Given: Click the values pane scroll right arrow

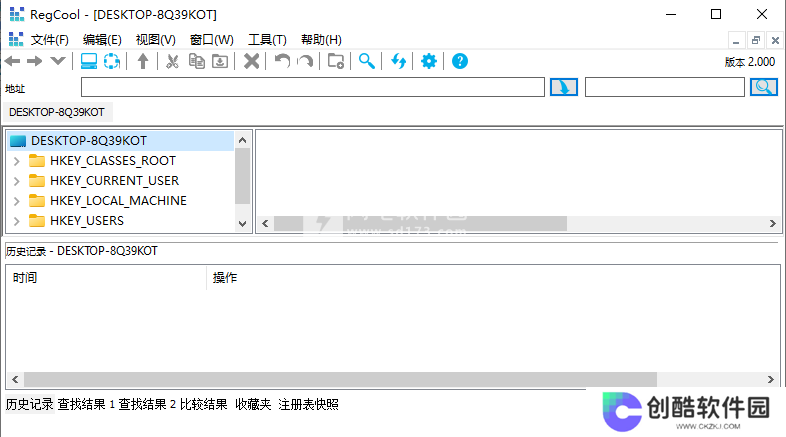Looking at the screenshot, I should point(772,224).
